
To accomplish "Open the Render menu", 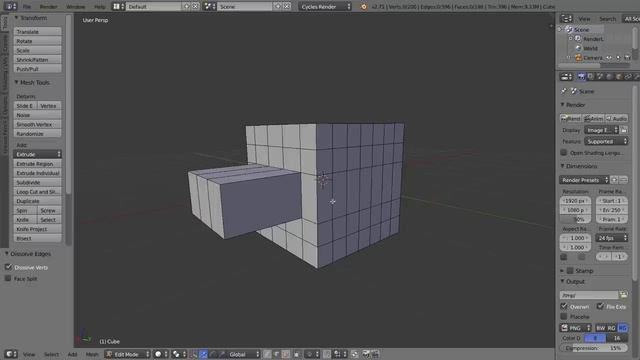I will tap(48, 7).
